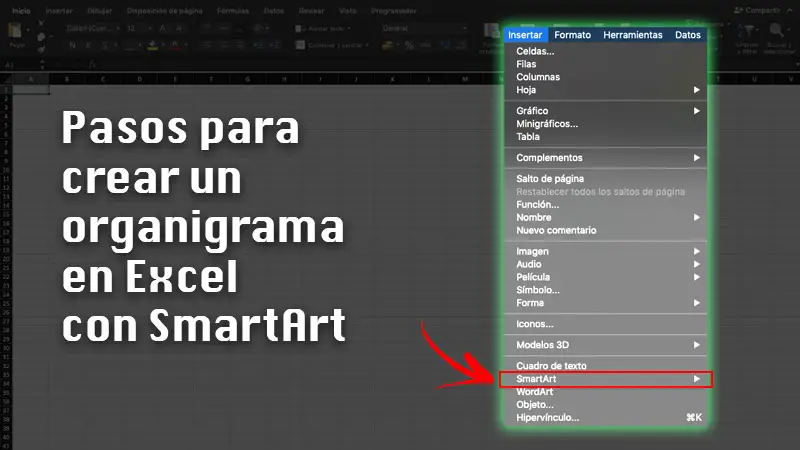Viewport: 800px width, 450px height.
Task: Open the Datos menu in menu bar
Action: (688, 35)
